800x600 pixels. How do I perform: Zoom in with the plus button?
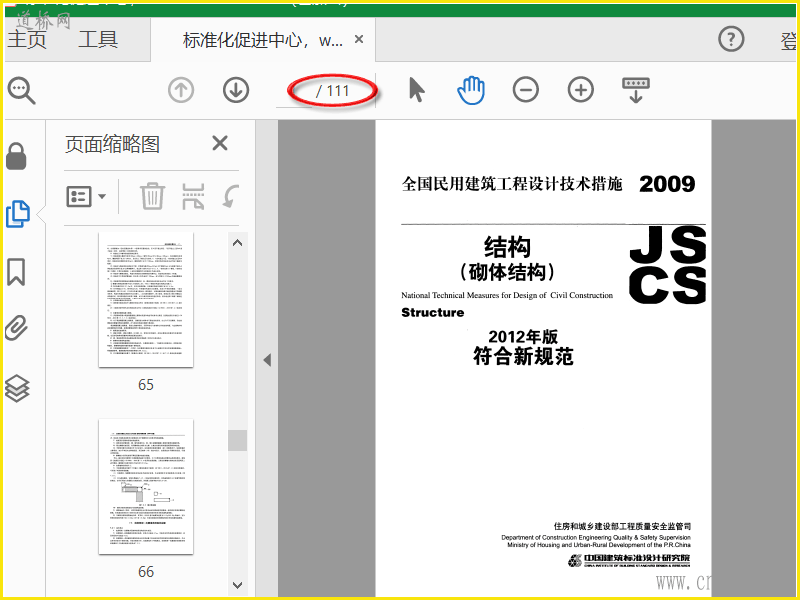coord(581,90)
